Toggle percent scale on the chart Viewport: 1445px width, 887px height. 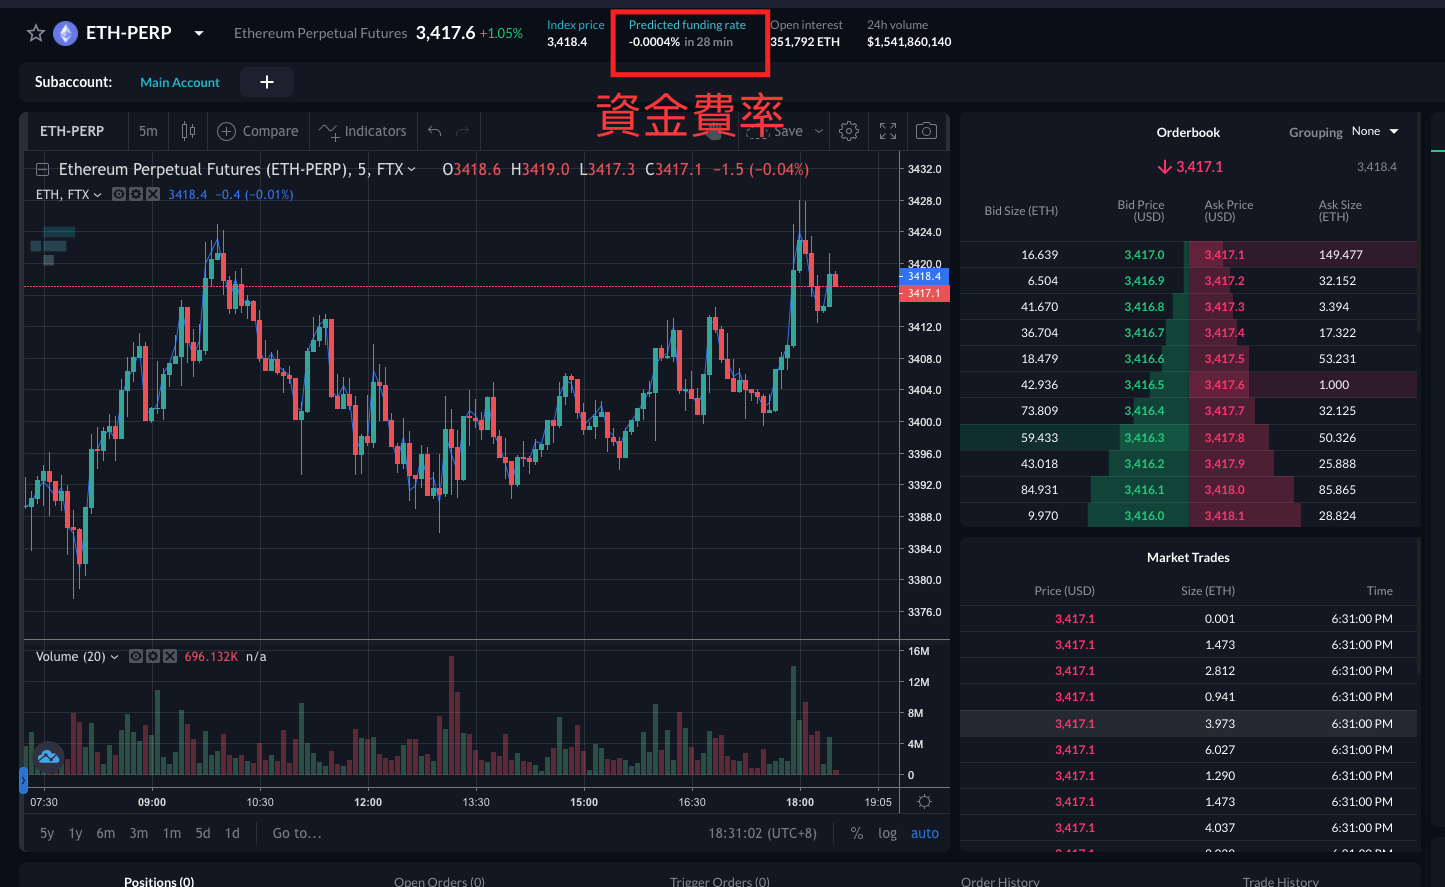pyautogui.click(x=857, y=833)
